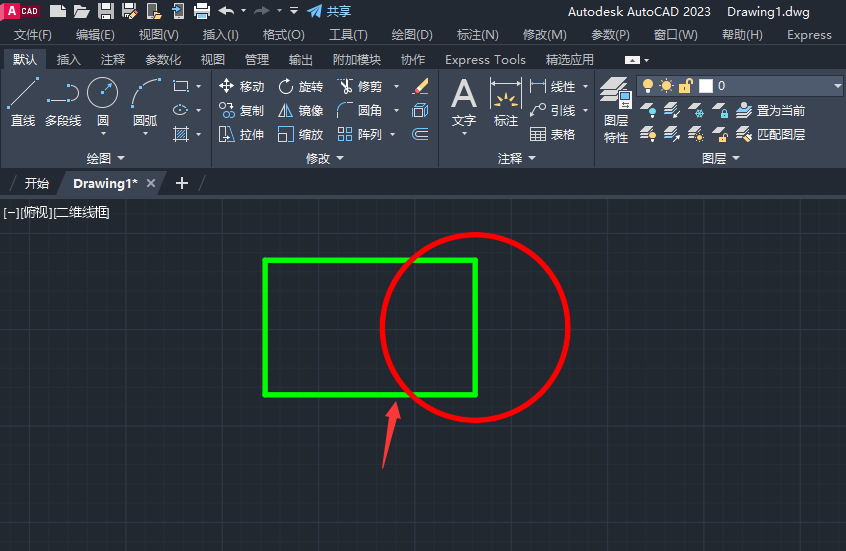The image size is (846, 551).
Task: Activate the Array (阵列) tool
Action: [360, 134]
